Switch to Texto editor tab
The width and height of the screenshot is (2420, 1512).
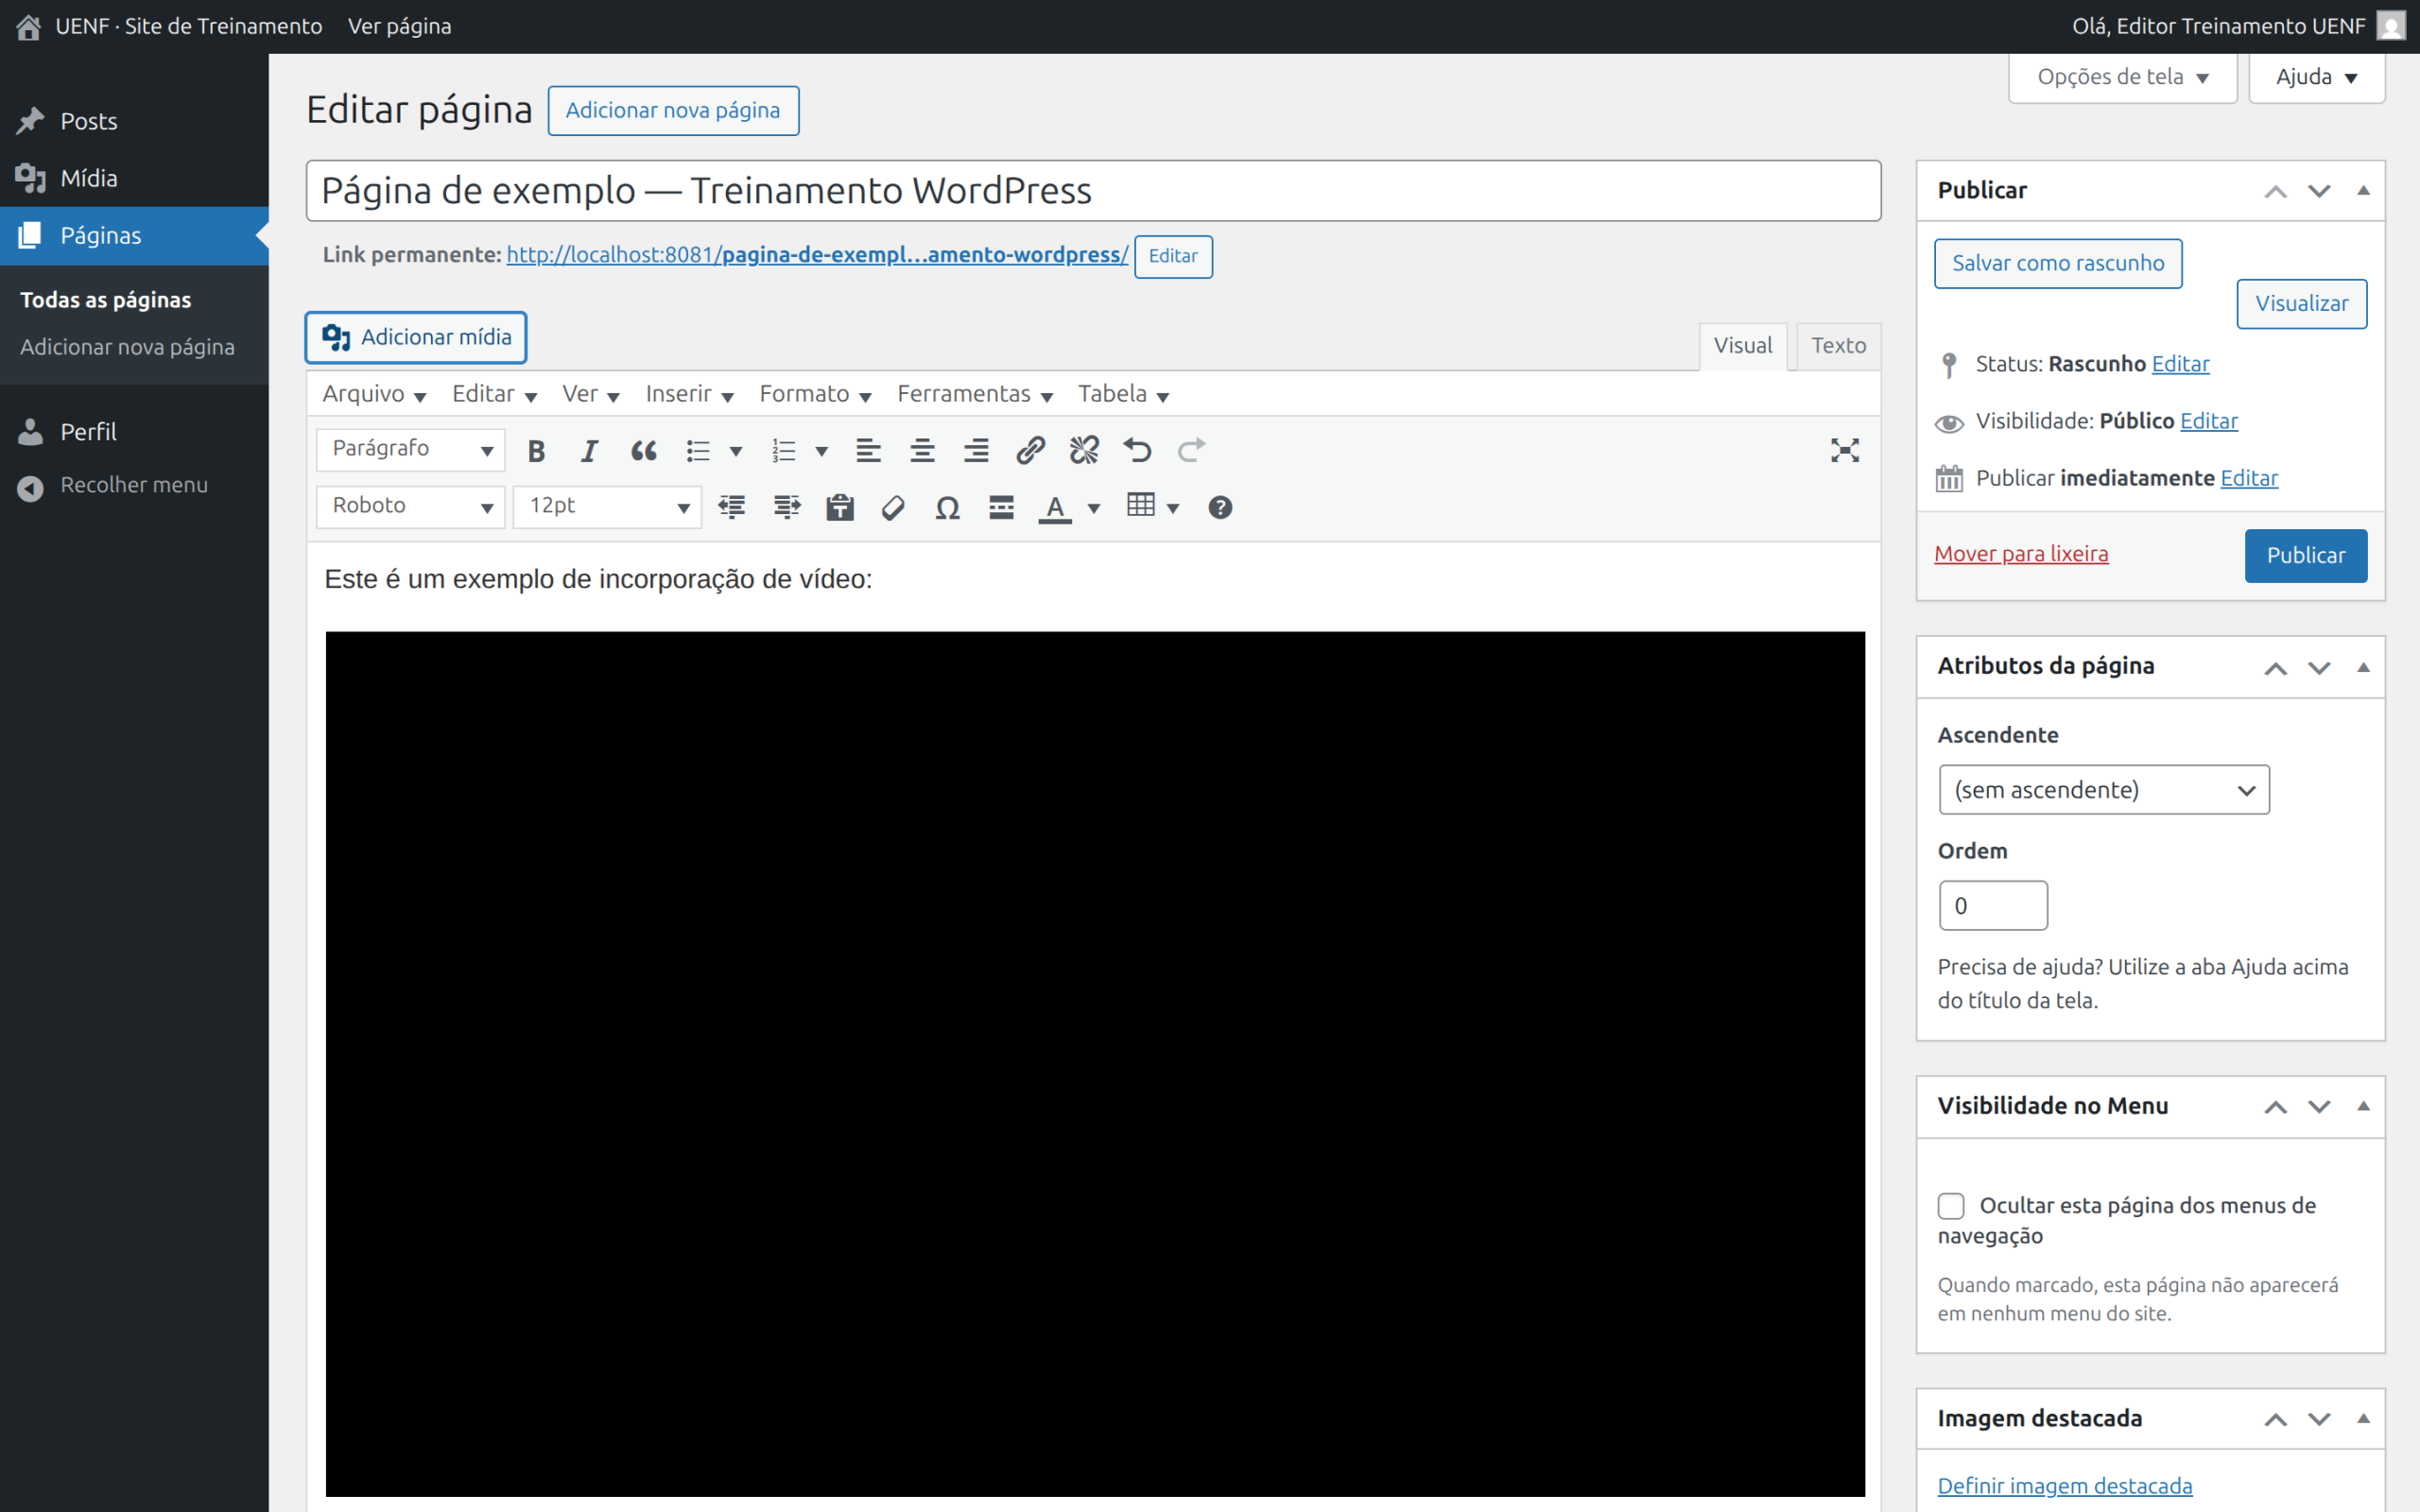(1838, 346)
